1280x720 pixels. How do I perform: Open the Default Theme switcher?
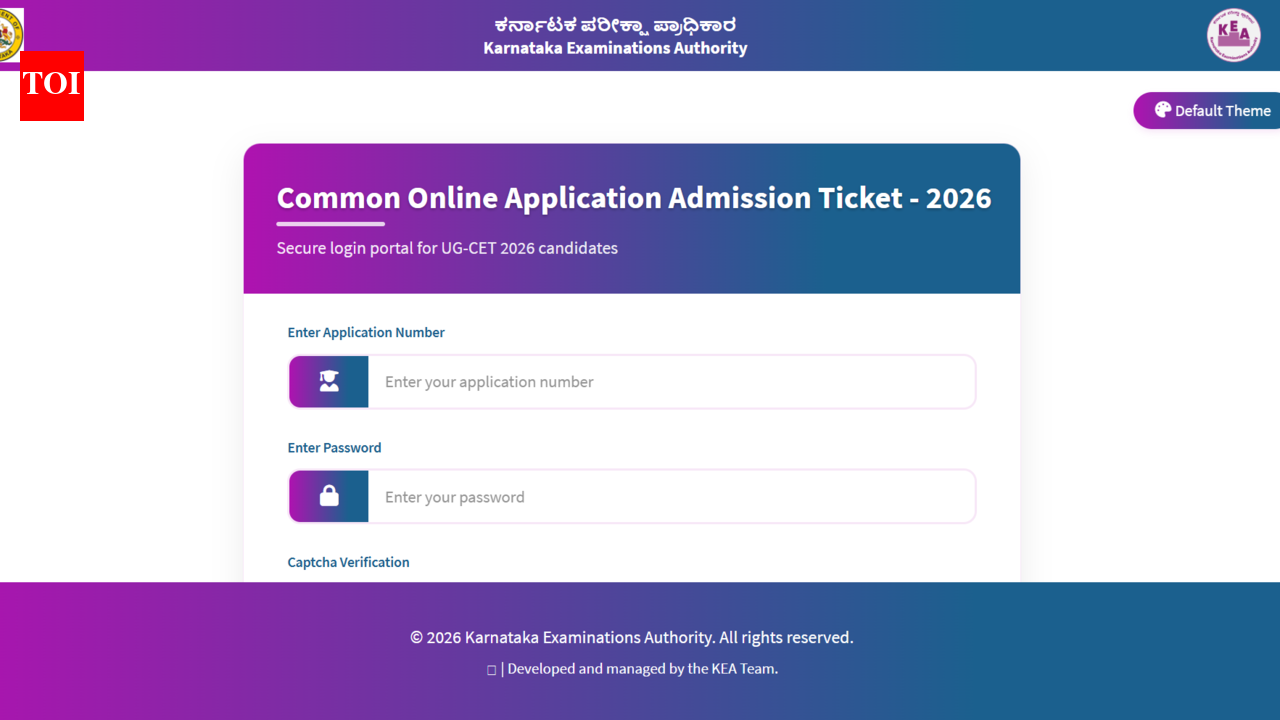(1210, 111)
